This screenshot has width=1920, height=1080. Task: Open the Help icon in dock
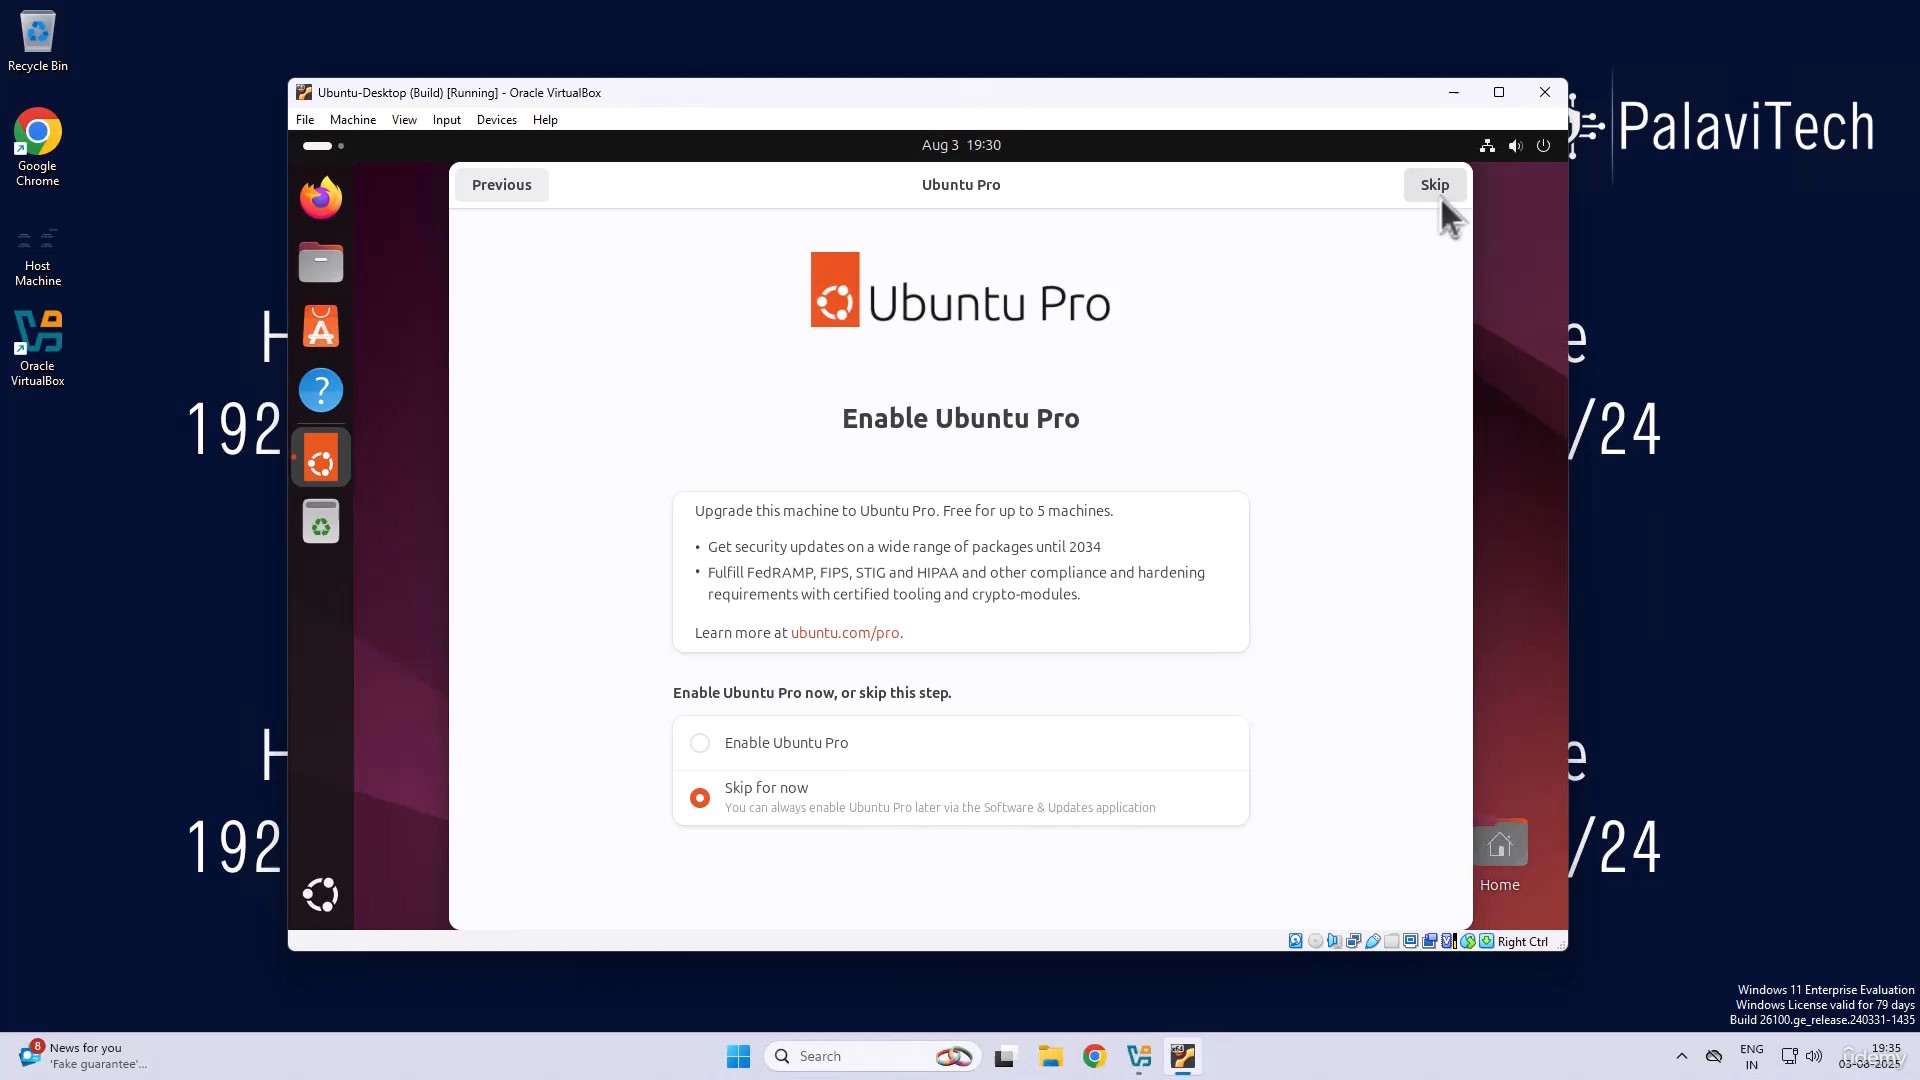coord(321,390)
